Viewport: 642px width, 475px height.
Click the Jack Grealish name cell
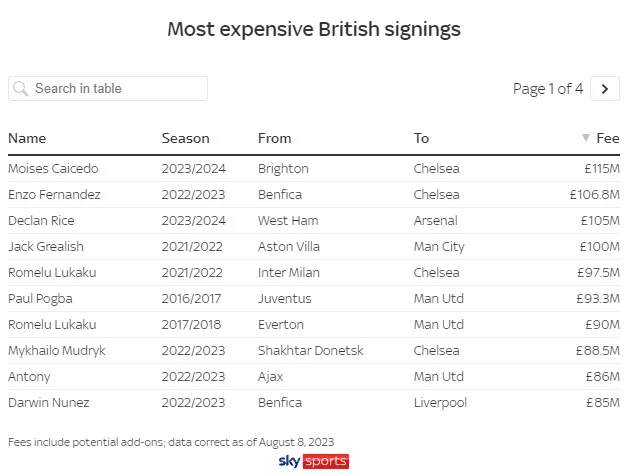point(46,247)
